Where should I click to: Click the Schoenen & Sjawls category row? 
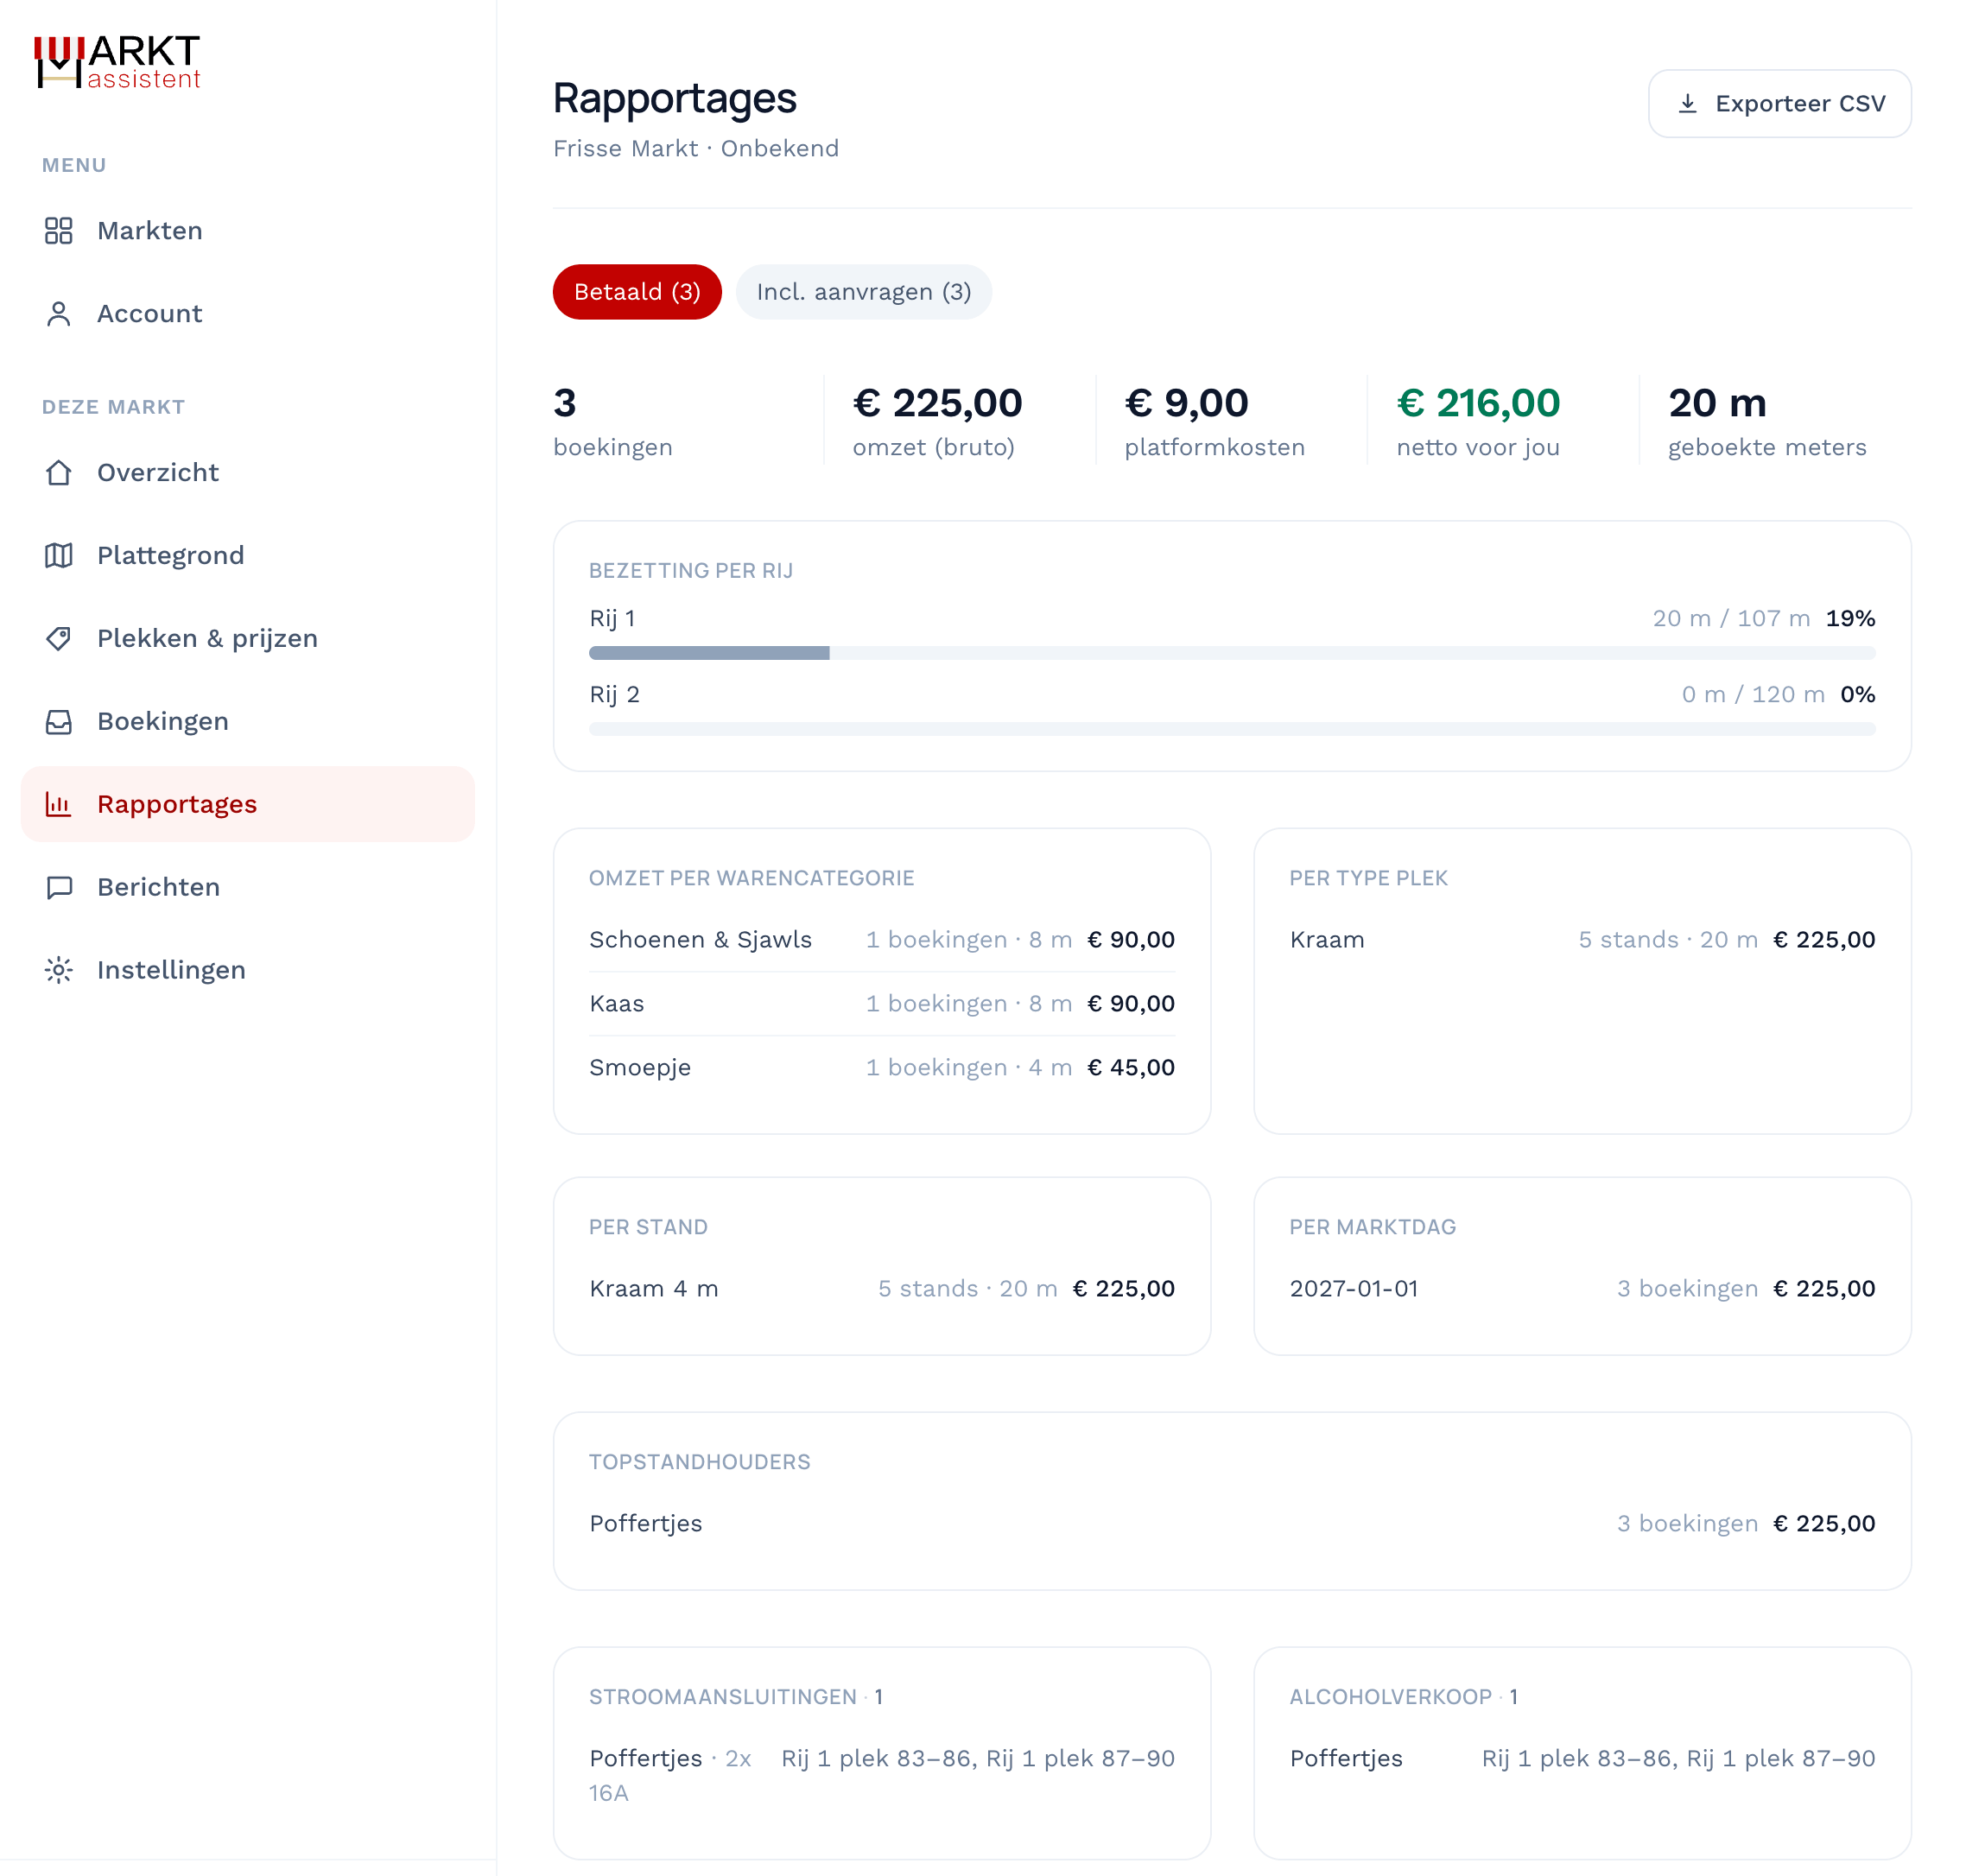point(882,940)
